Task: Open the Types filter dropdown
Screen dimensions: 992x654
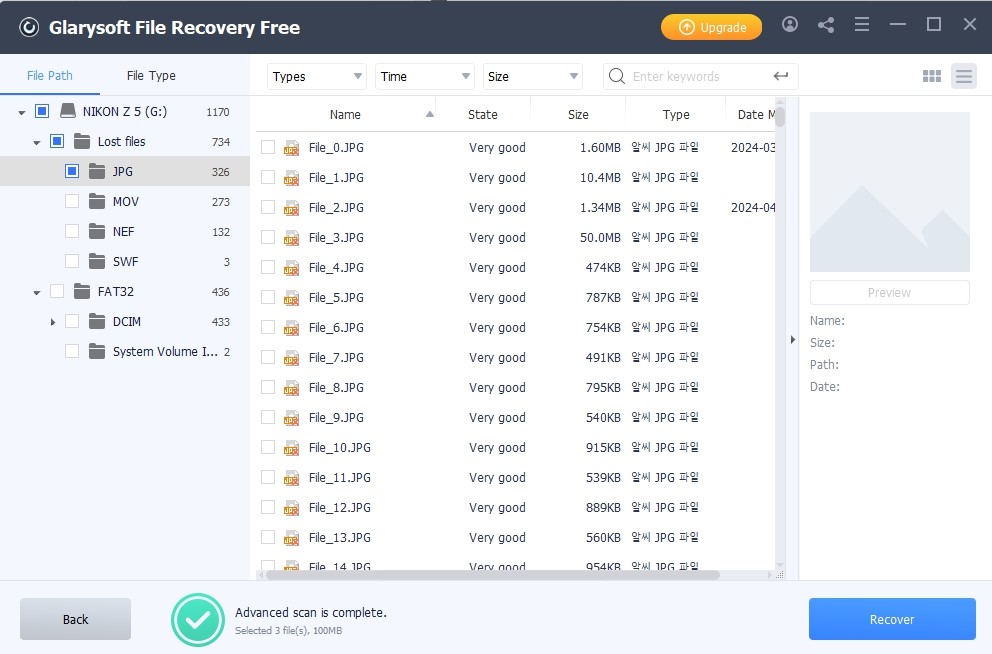Action: (317, 76)
